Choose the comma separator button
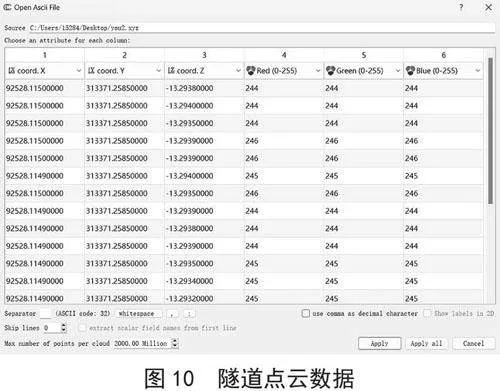The height and width of the screenshot is (391, 500). (x=172, y=314)
